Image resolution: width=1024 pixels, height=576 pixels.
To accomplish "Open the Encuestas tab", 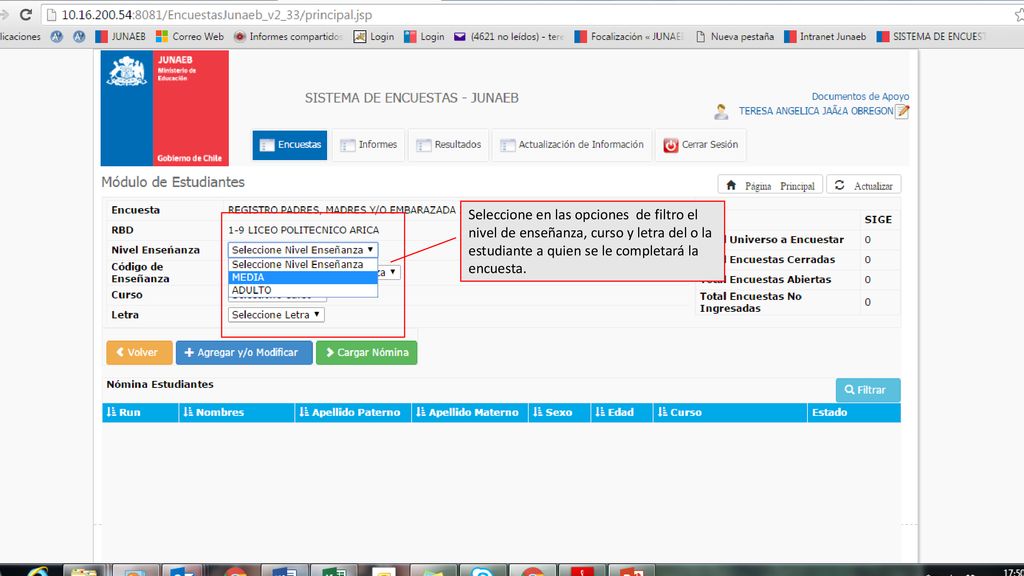I will click(290, 144).
